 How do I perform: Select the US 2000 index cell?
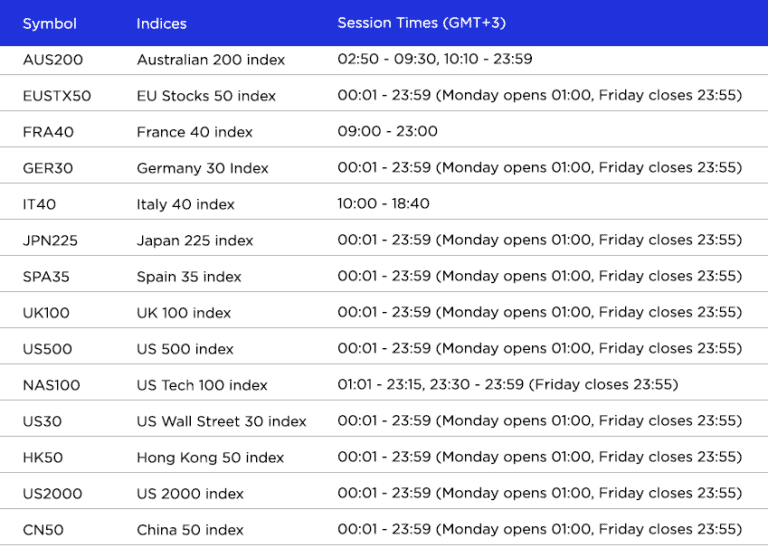[190, 494]
